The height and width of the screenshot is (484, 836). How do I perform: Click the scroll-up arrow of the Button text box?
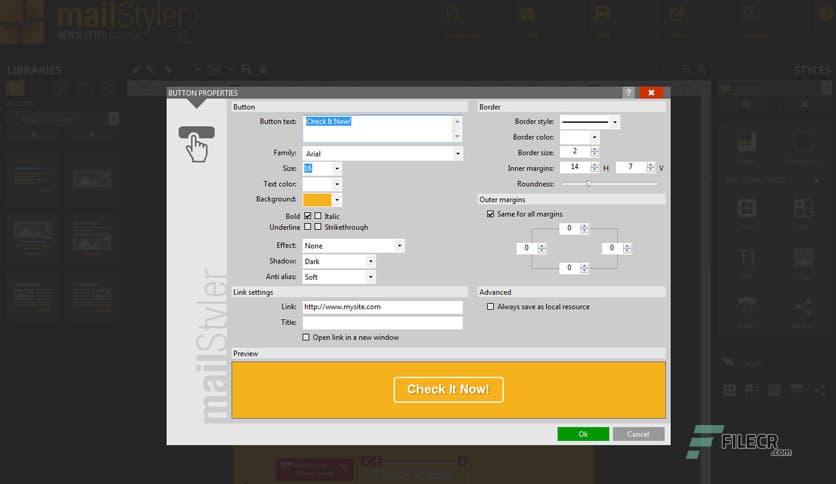pos(457,122)
